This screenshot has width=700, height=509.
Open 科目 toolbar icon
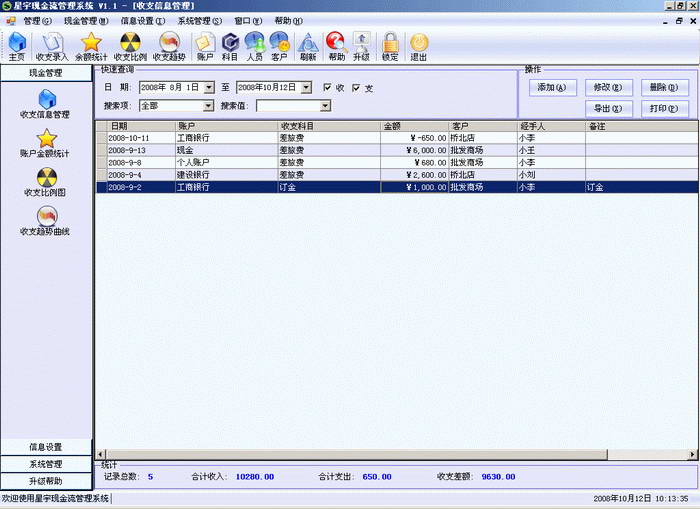[x=230, y=46]
